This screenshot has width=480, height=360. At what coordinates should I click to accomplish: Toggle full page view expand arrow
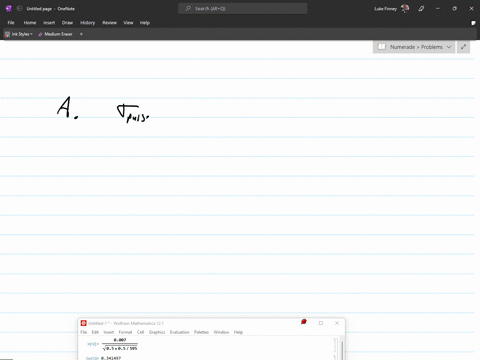(x=463, y=47)
